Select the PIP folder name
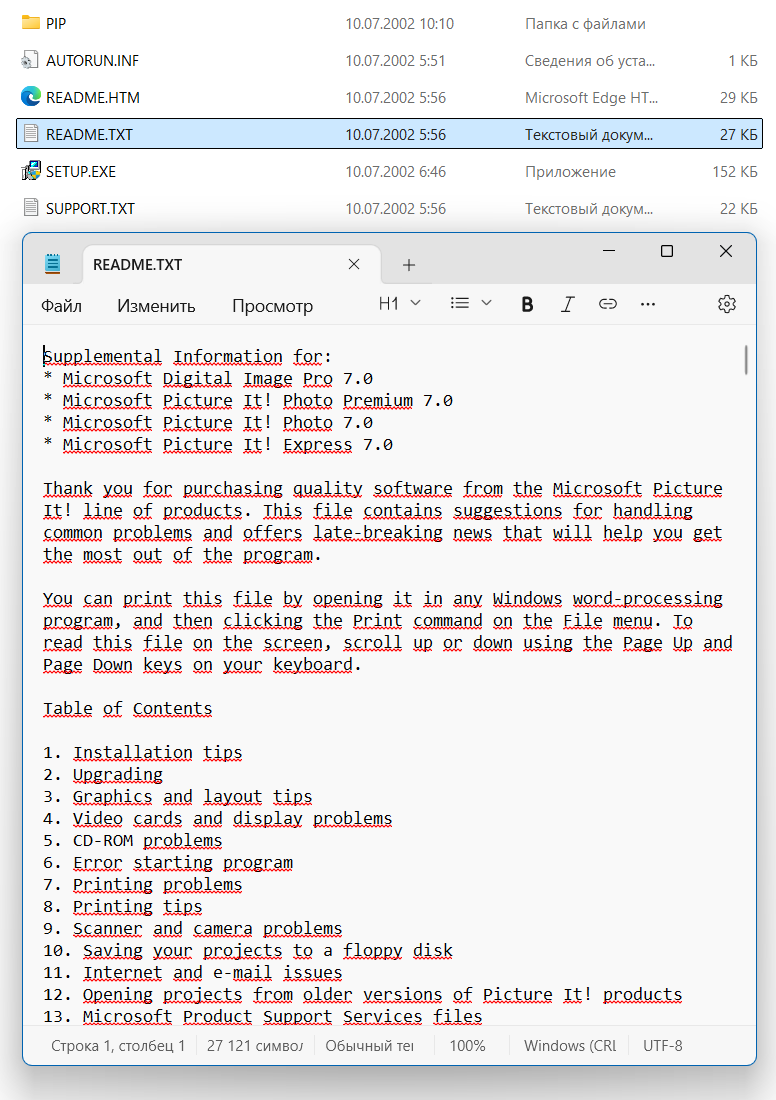The image size is (776, 1100). click(x=56, y=24)
